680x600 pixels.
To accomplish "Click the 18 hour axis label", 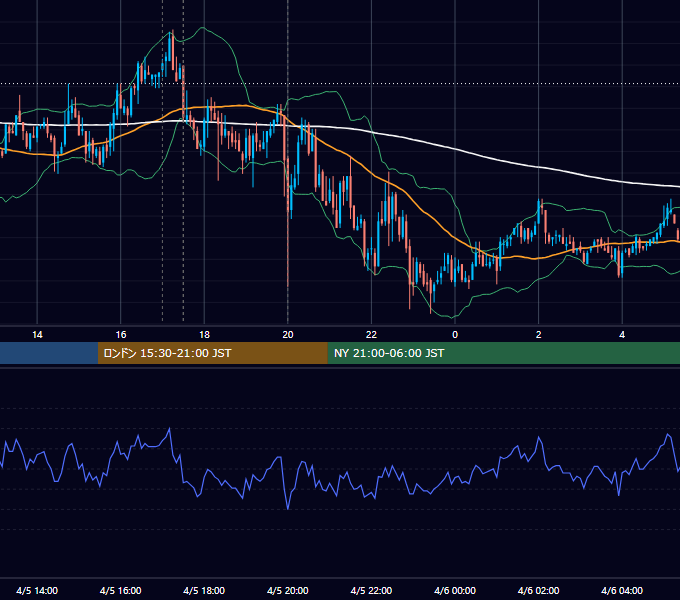I will coord(204,335).
